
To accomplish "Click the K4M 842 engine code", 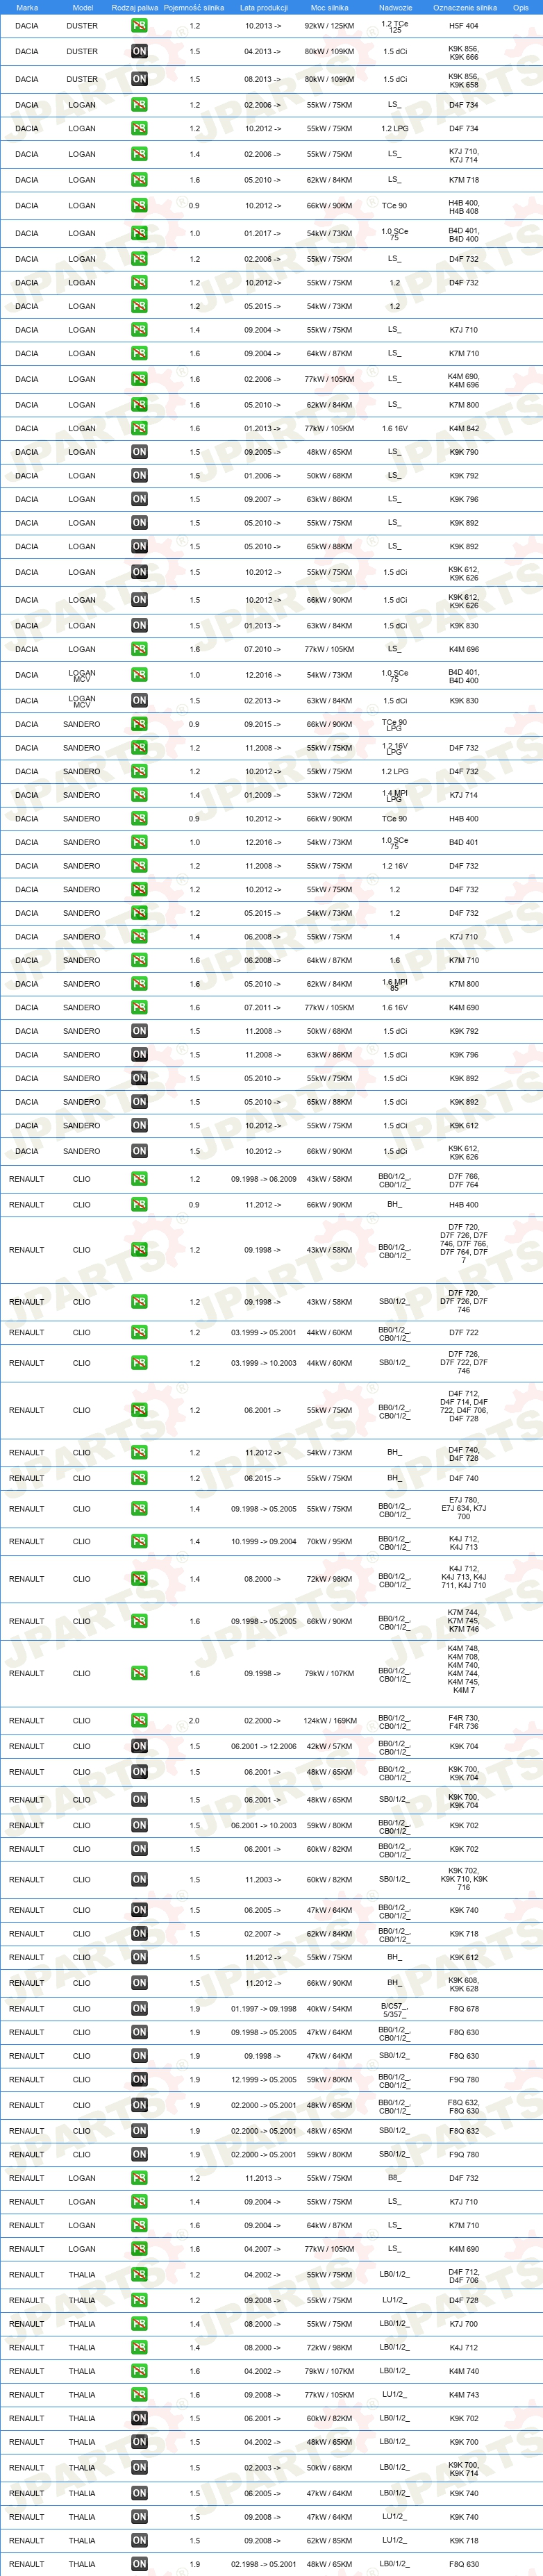I will (463, 428).
